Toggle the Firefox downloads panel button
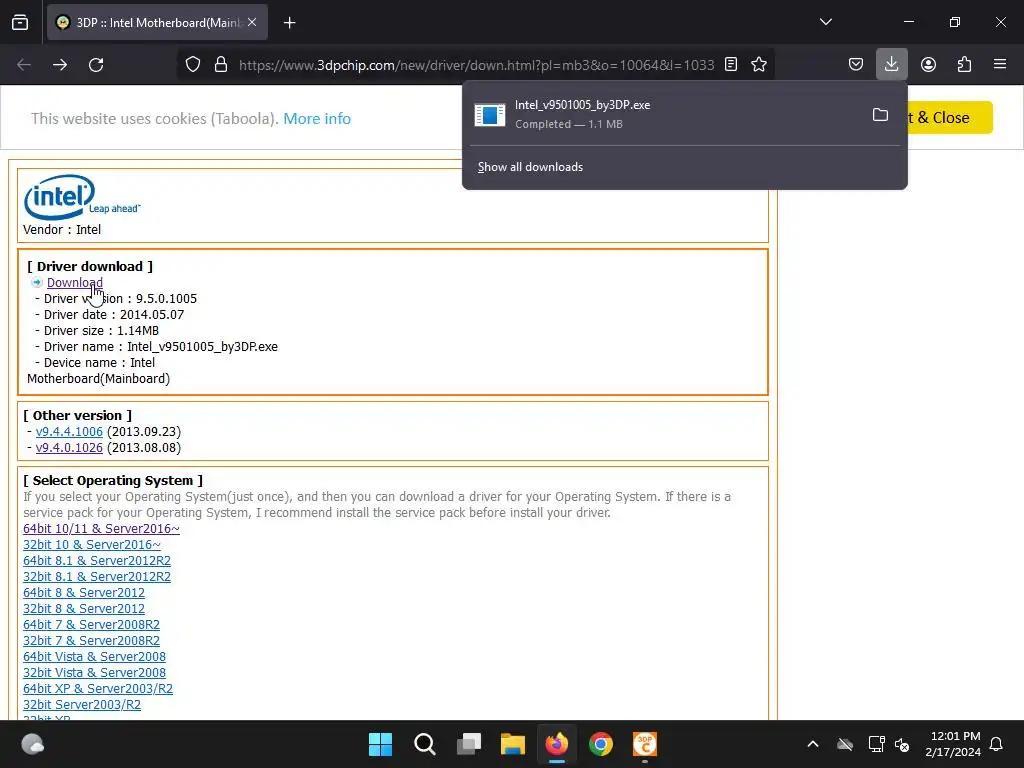1024x768 pixels. (891, 64)
